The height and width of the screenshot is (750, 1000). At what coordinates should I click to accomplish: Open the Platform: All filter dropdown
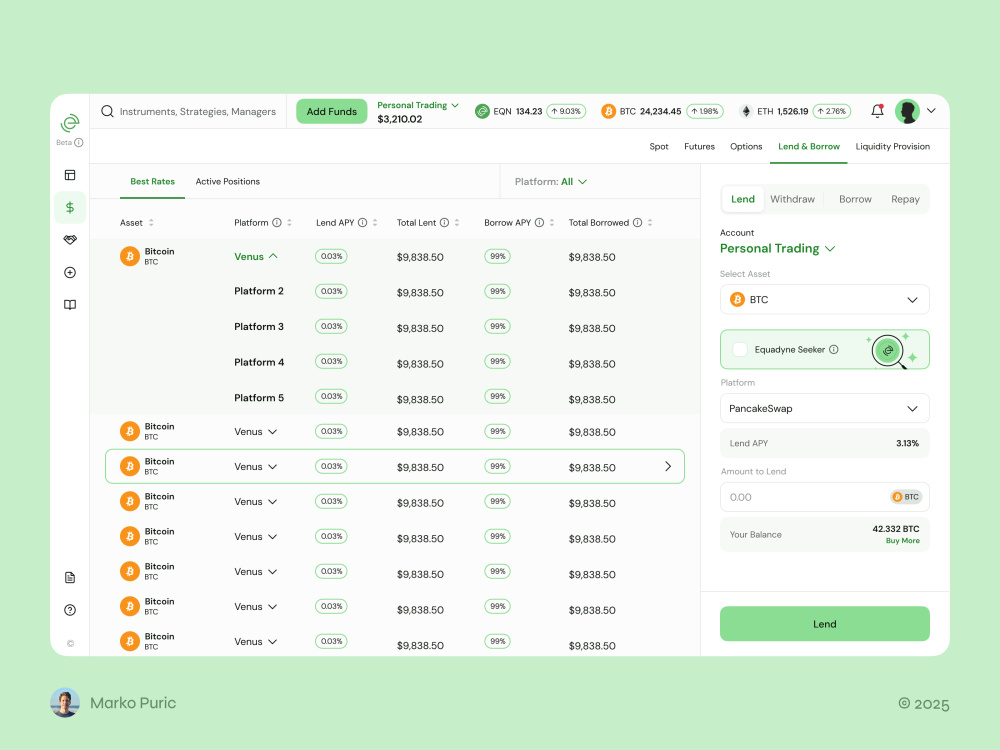click(x=550, y=182)
